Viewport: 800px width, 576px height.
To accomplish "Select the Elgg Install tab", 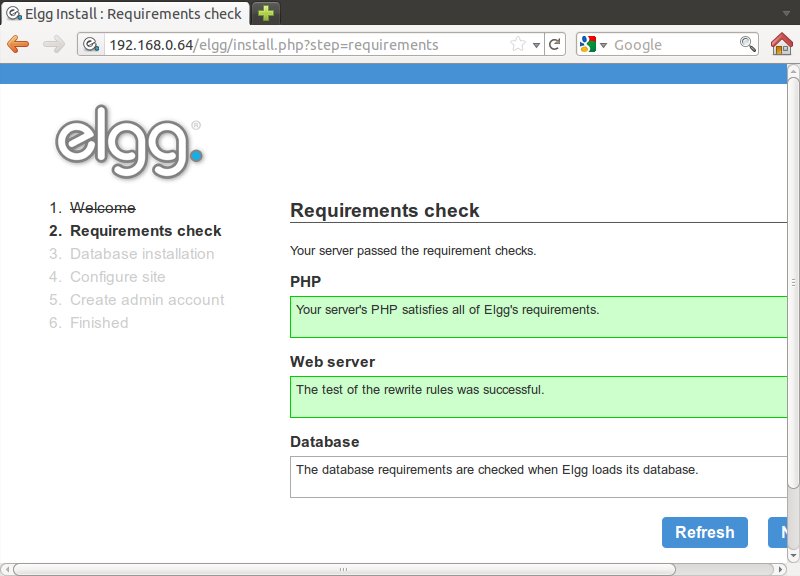I will (x=126, y=13).
